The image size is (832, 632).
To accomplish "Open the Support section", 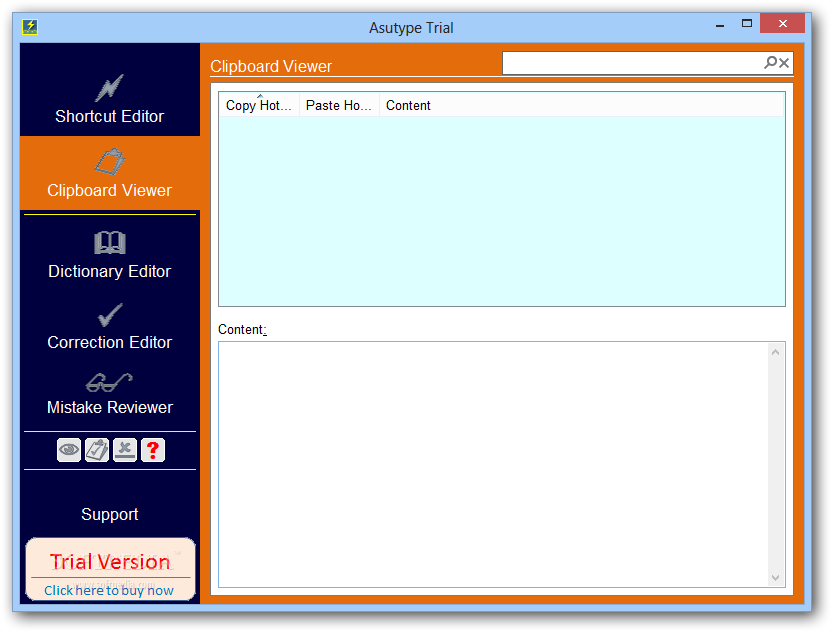I will click(110, 514).
